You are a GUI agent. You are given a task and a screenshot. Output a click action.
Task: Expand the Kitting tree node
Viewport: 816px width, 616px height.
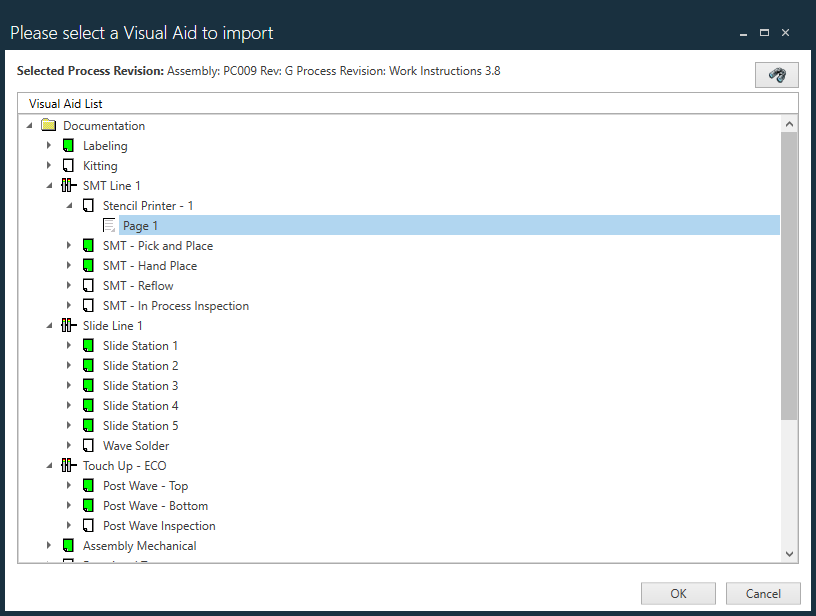point(49,165)
